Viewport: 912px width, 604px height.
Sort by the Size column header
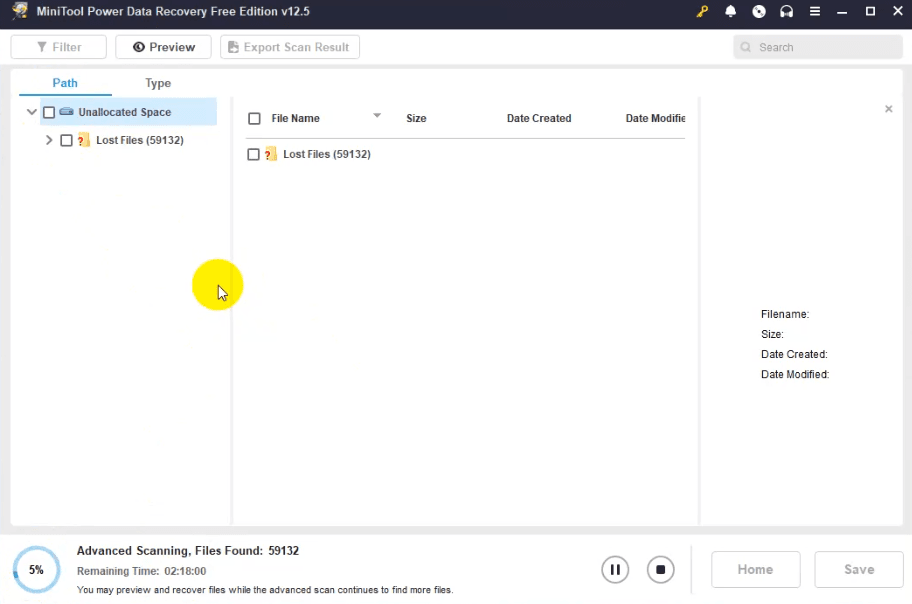416,119
